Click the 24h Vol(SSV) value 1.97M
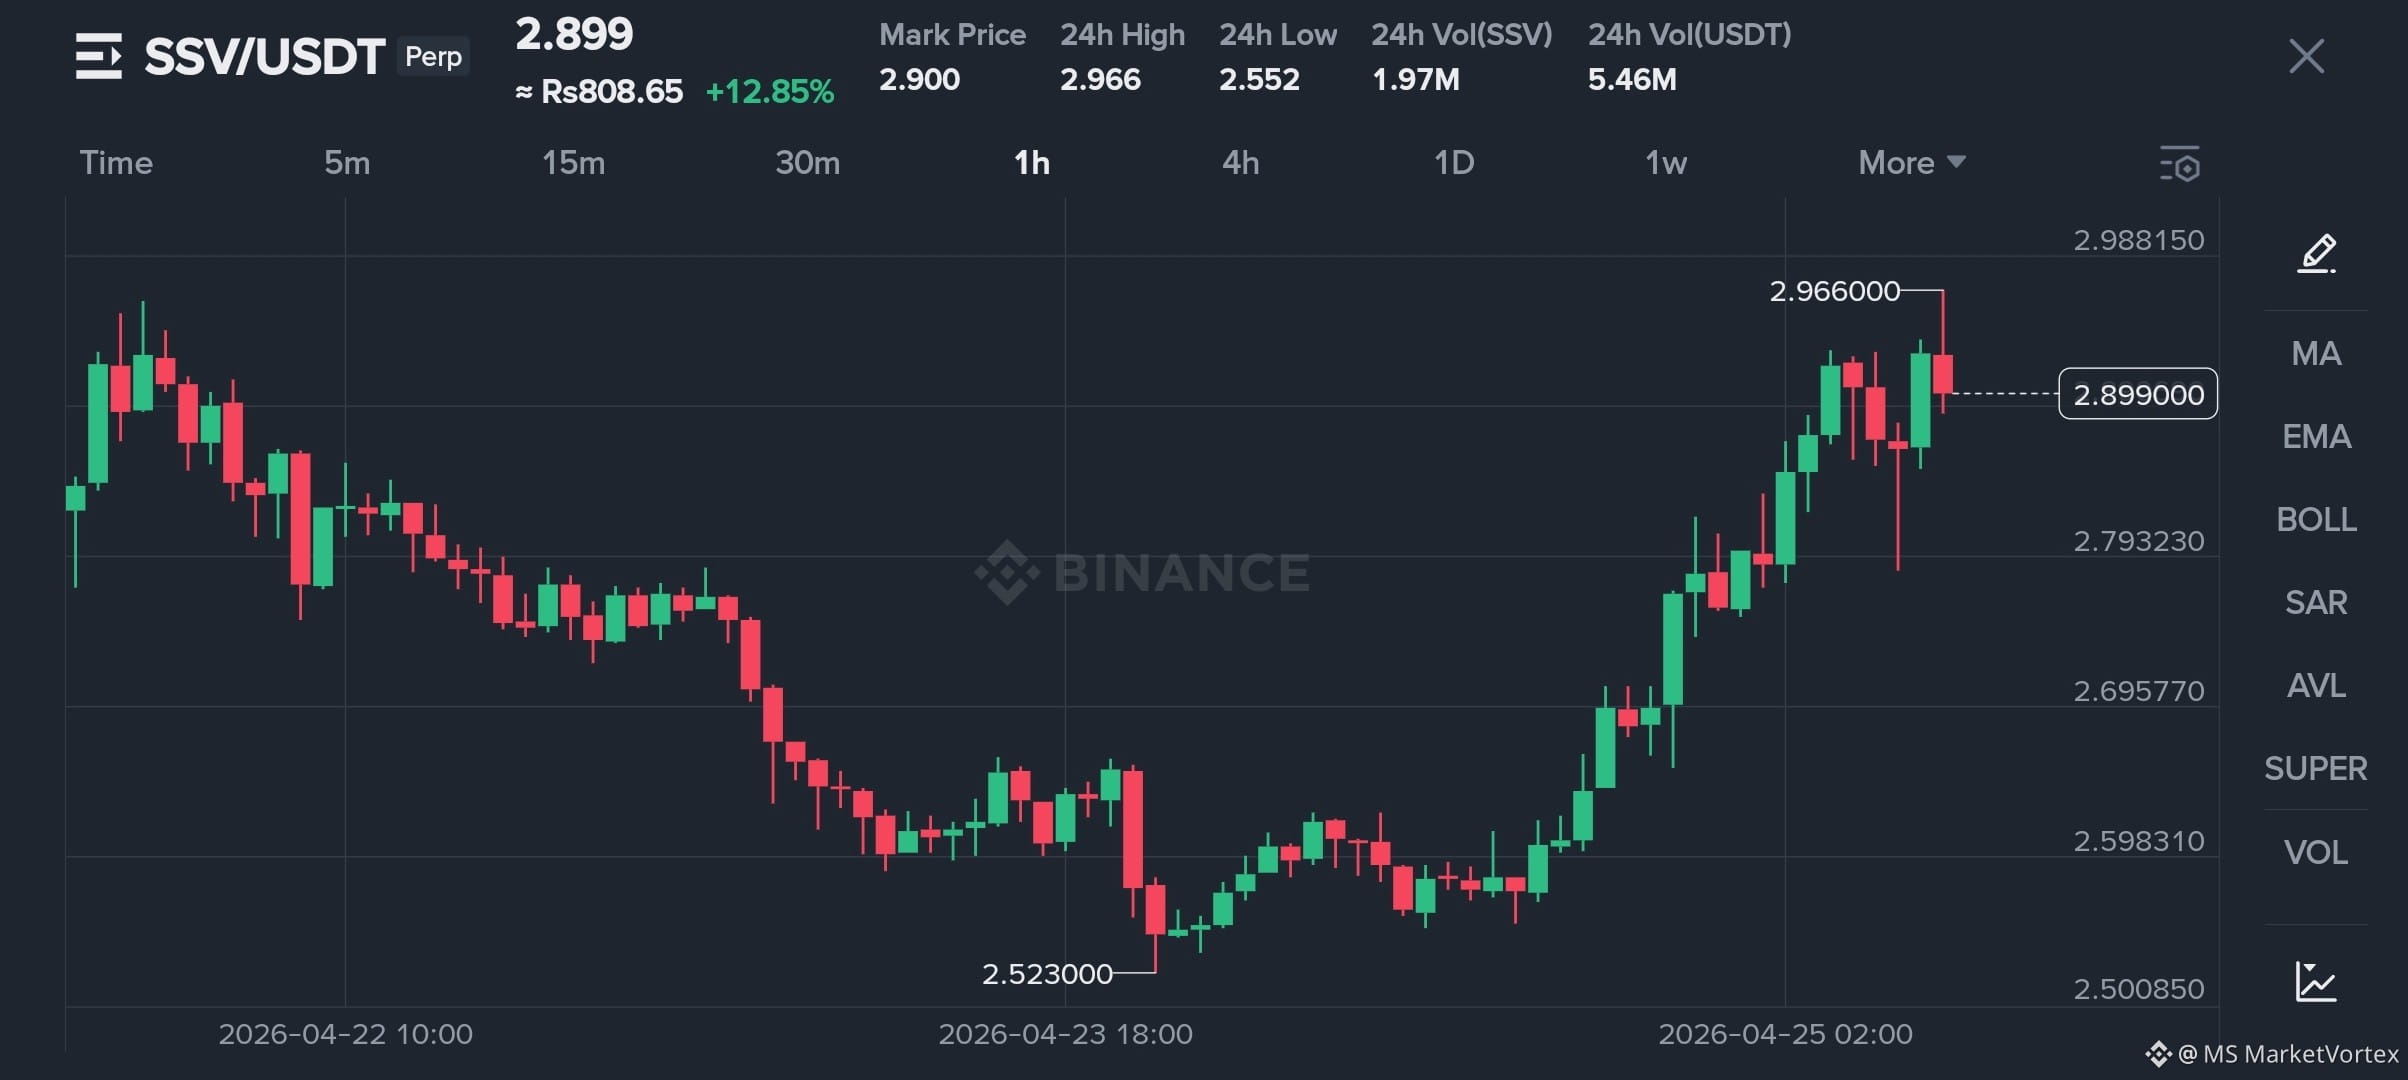The width and height of the screenshot is (2408, 1080). (1415, 80)
